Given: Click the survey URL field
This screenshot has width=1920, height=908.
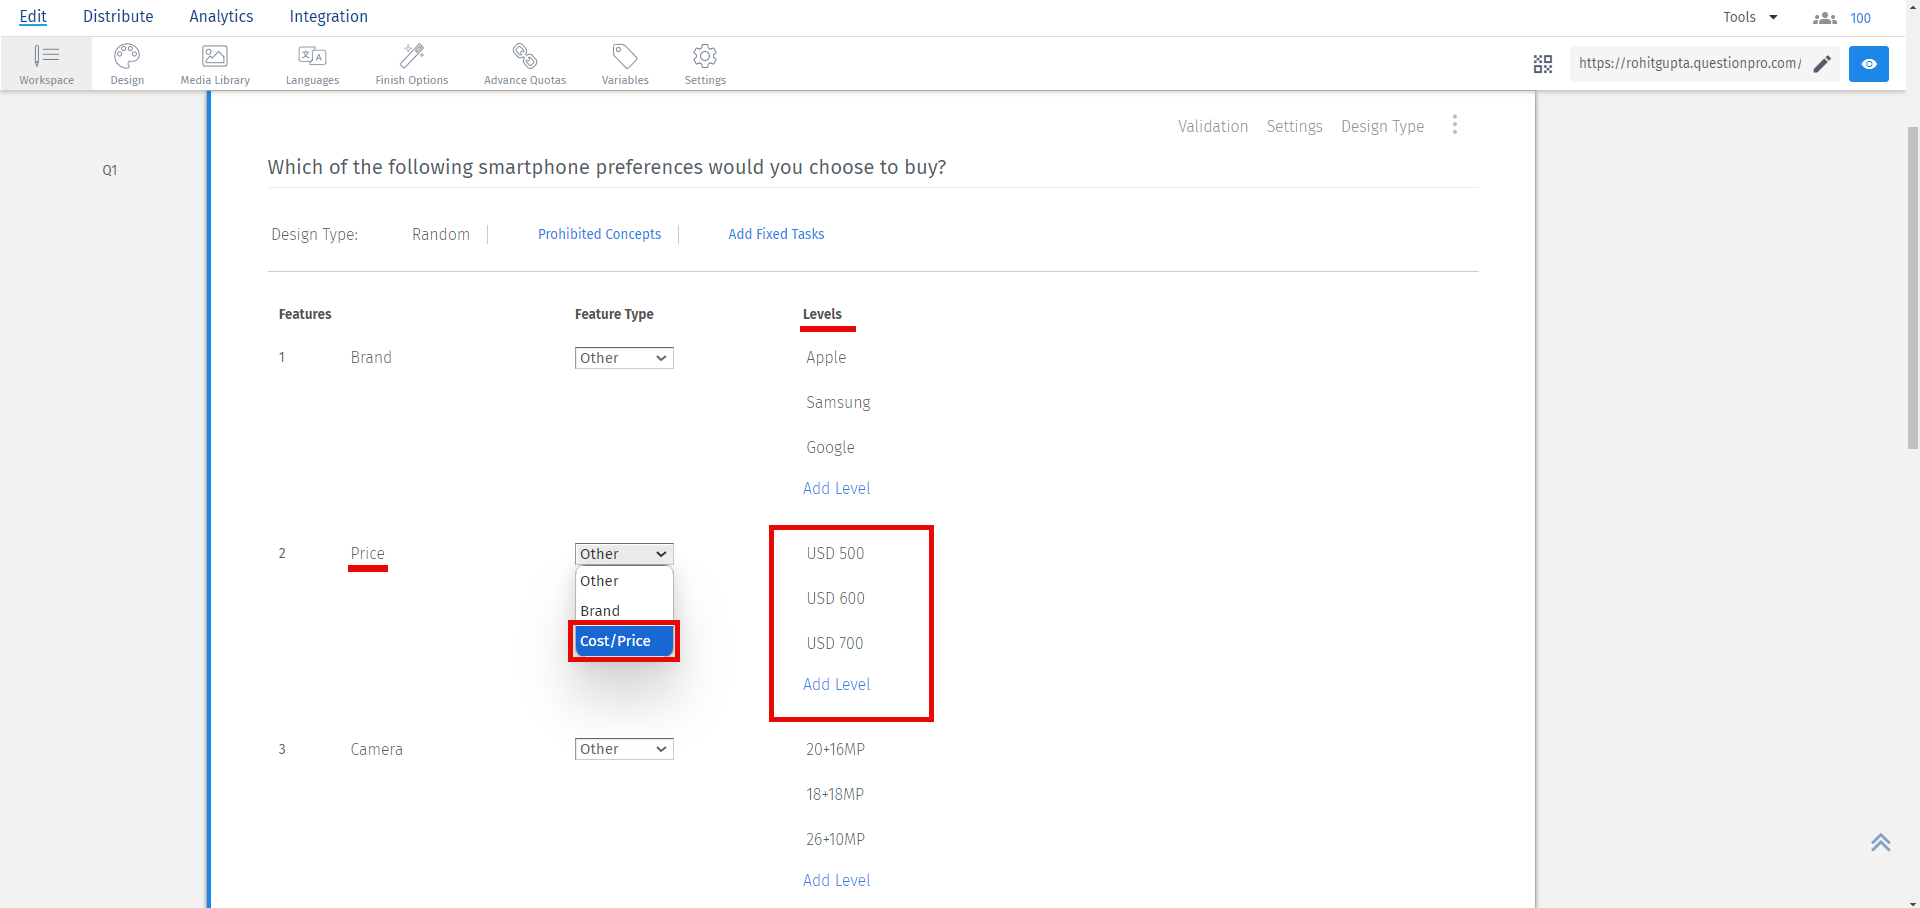Looking at the screenshot, I should [1690, 64].
